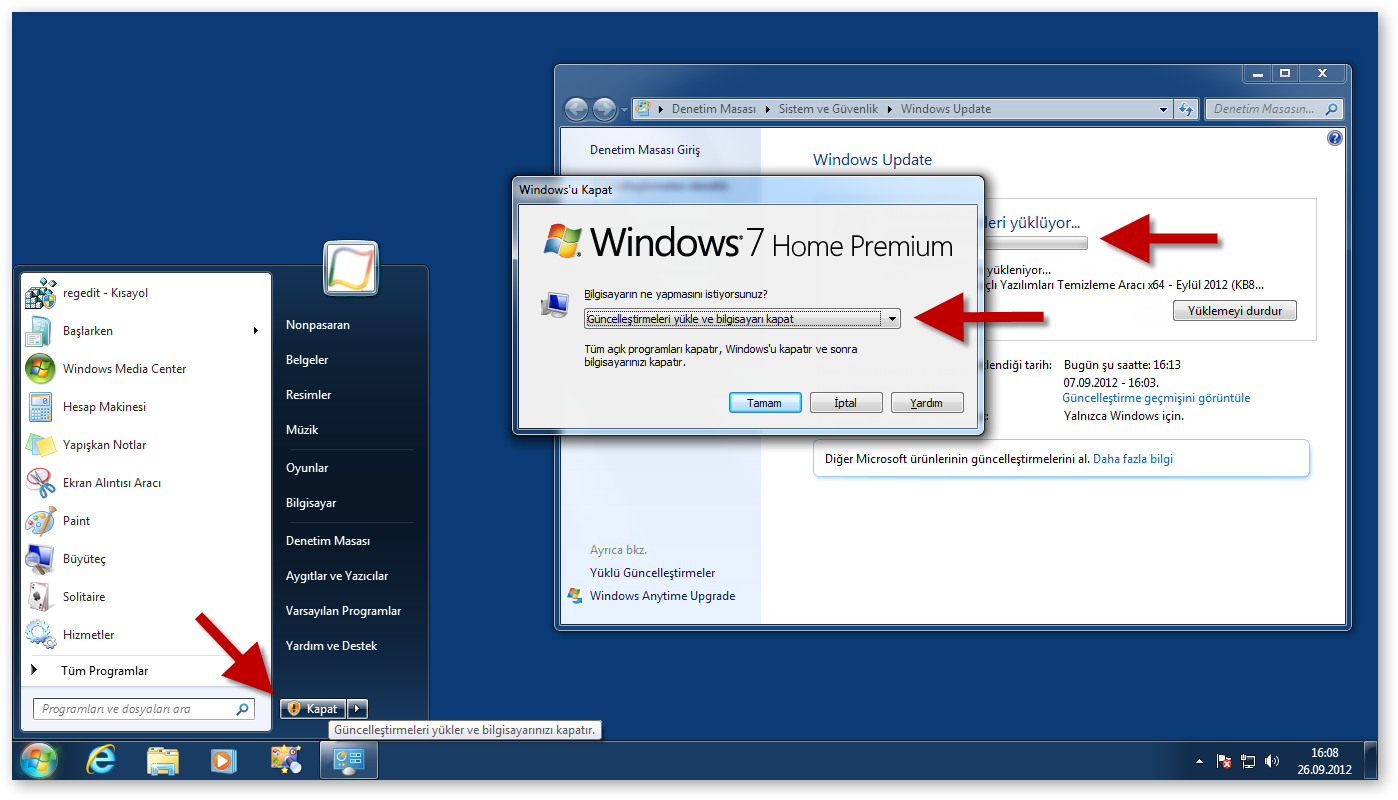Open Windows Anytime Upgrade link

tap(662, 596)
